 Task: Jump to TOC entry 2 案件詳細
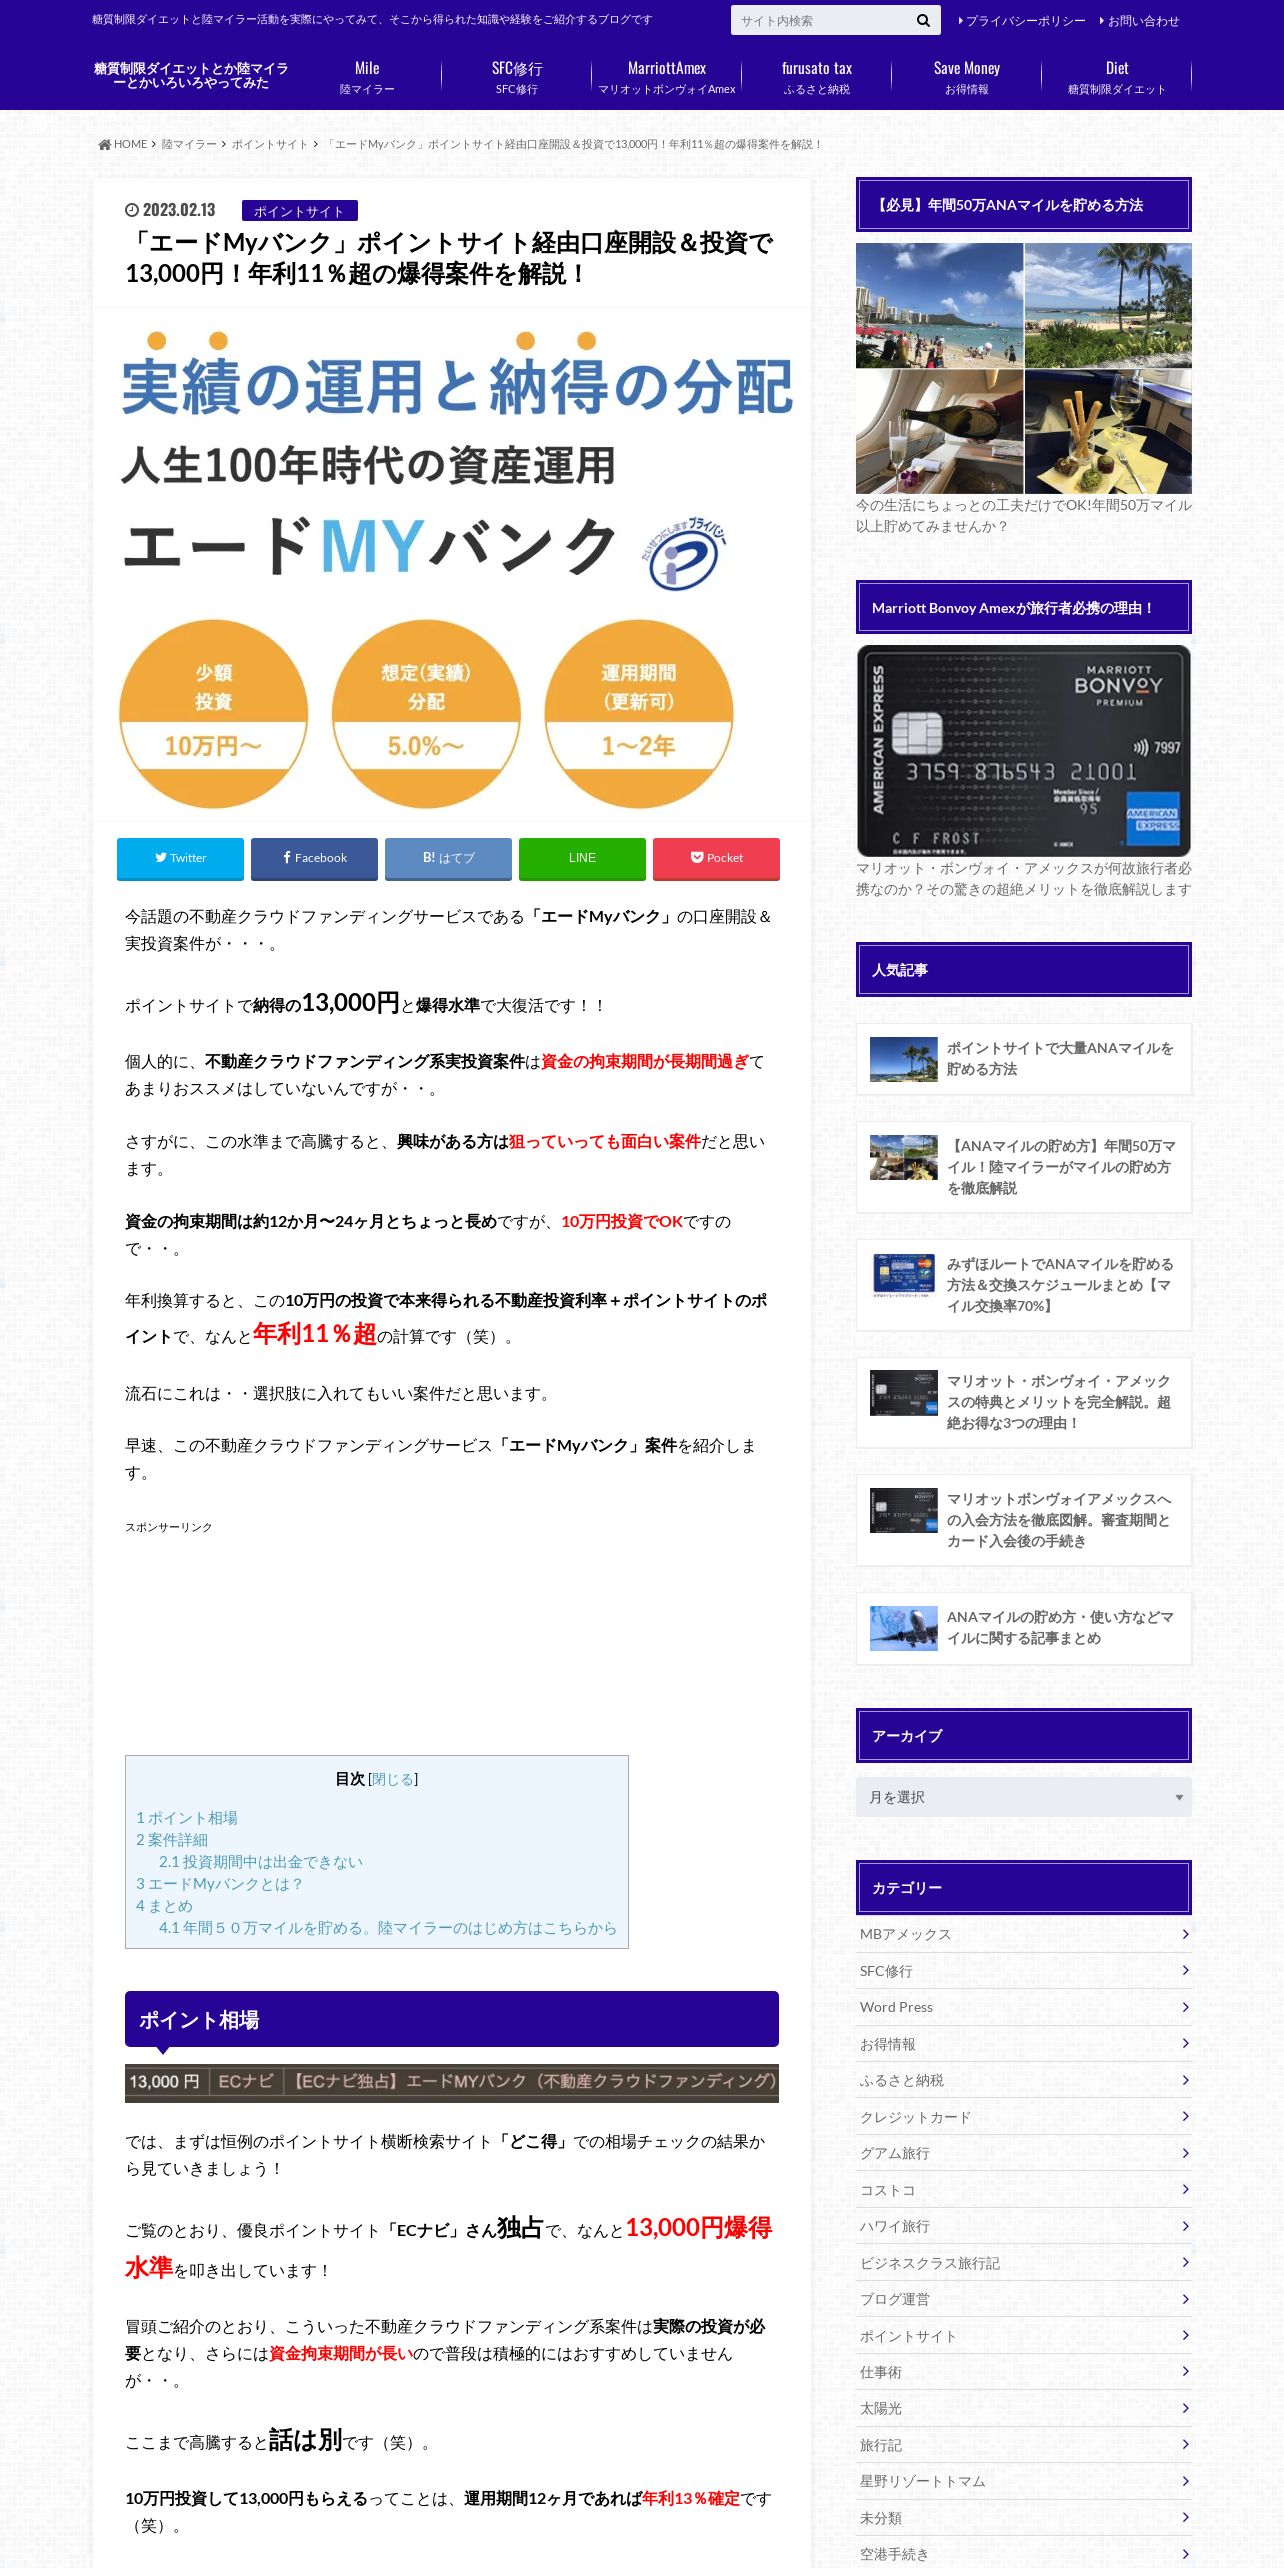[172, 1840]
